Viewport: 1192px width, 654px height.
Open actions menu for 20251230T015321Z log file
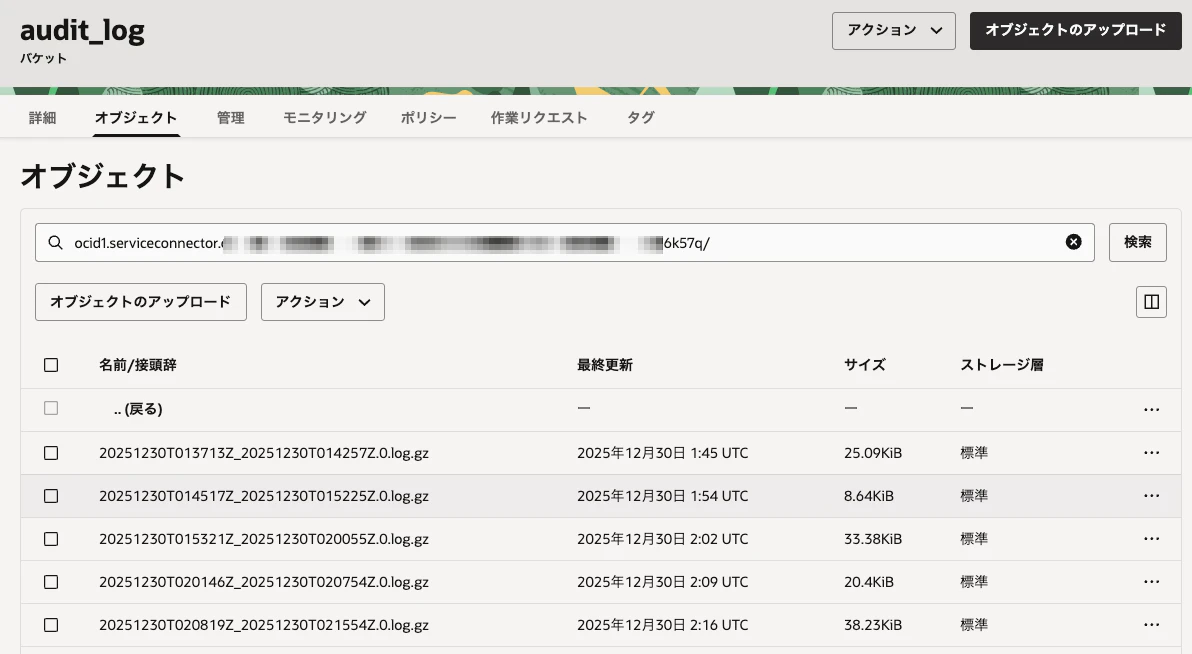click(x=1152, y=538)
